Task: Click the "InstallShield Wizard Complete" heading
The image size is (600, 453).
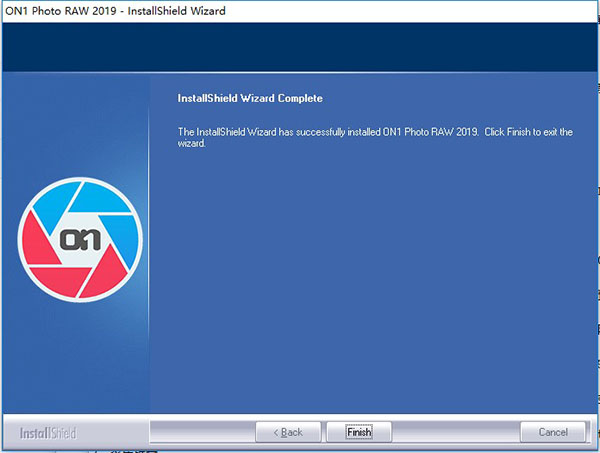Action: 250,98
